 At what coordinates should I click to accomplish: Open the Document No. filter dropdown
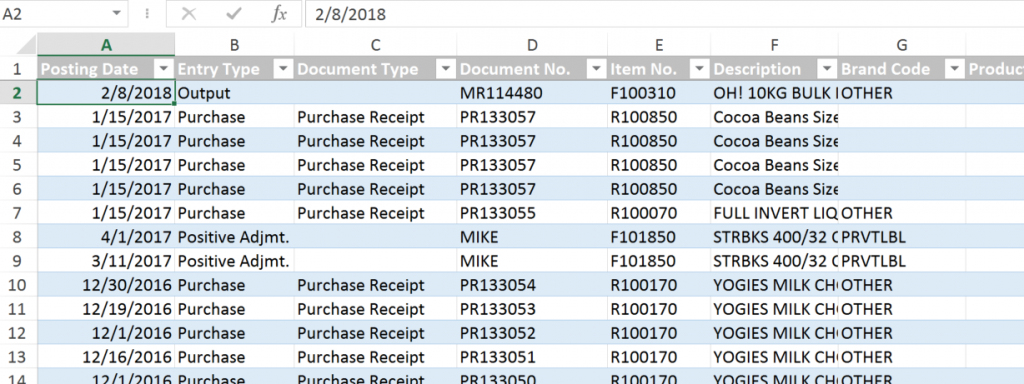coord(596,69)
